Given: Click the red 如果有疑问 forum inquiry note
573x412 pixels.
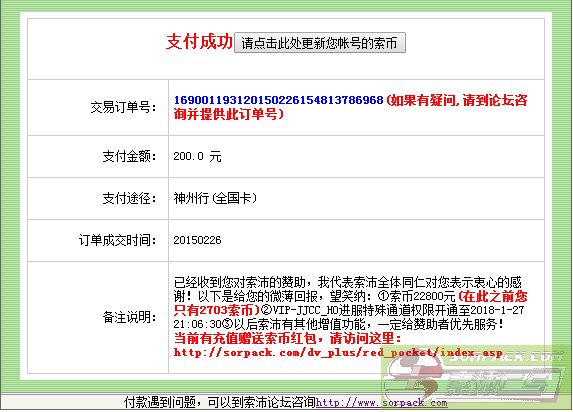Looking at the screenshot, I should 350,107.
